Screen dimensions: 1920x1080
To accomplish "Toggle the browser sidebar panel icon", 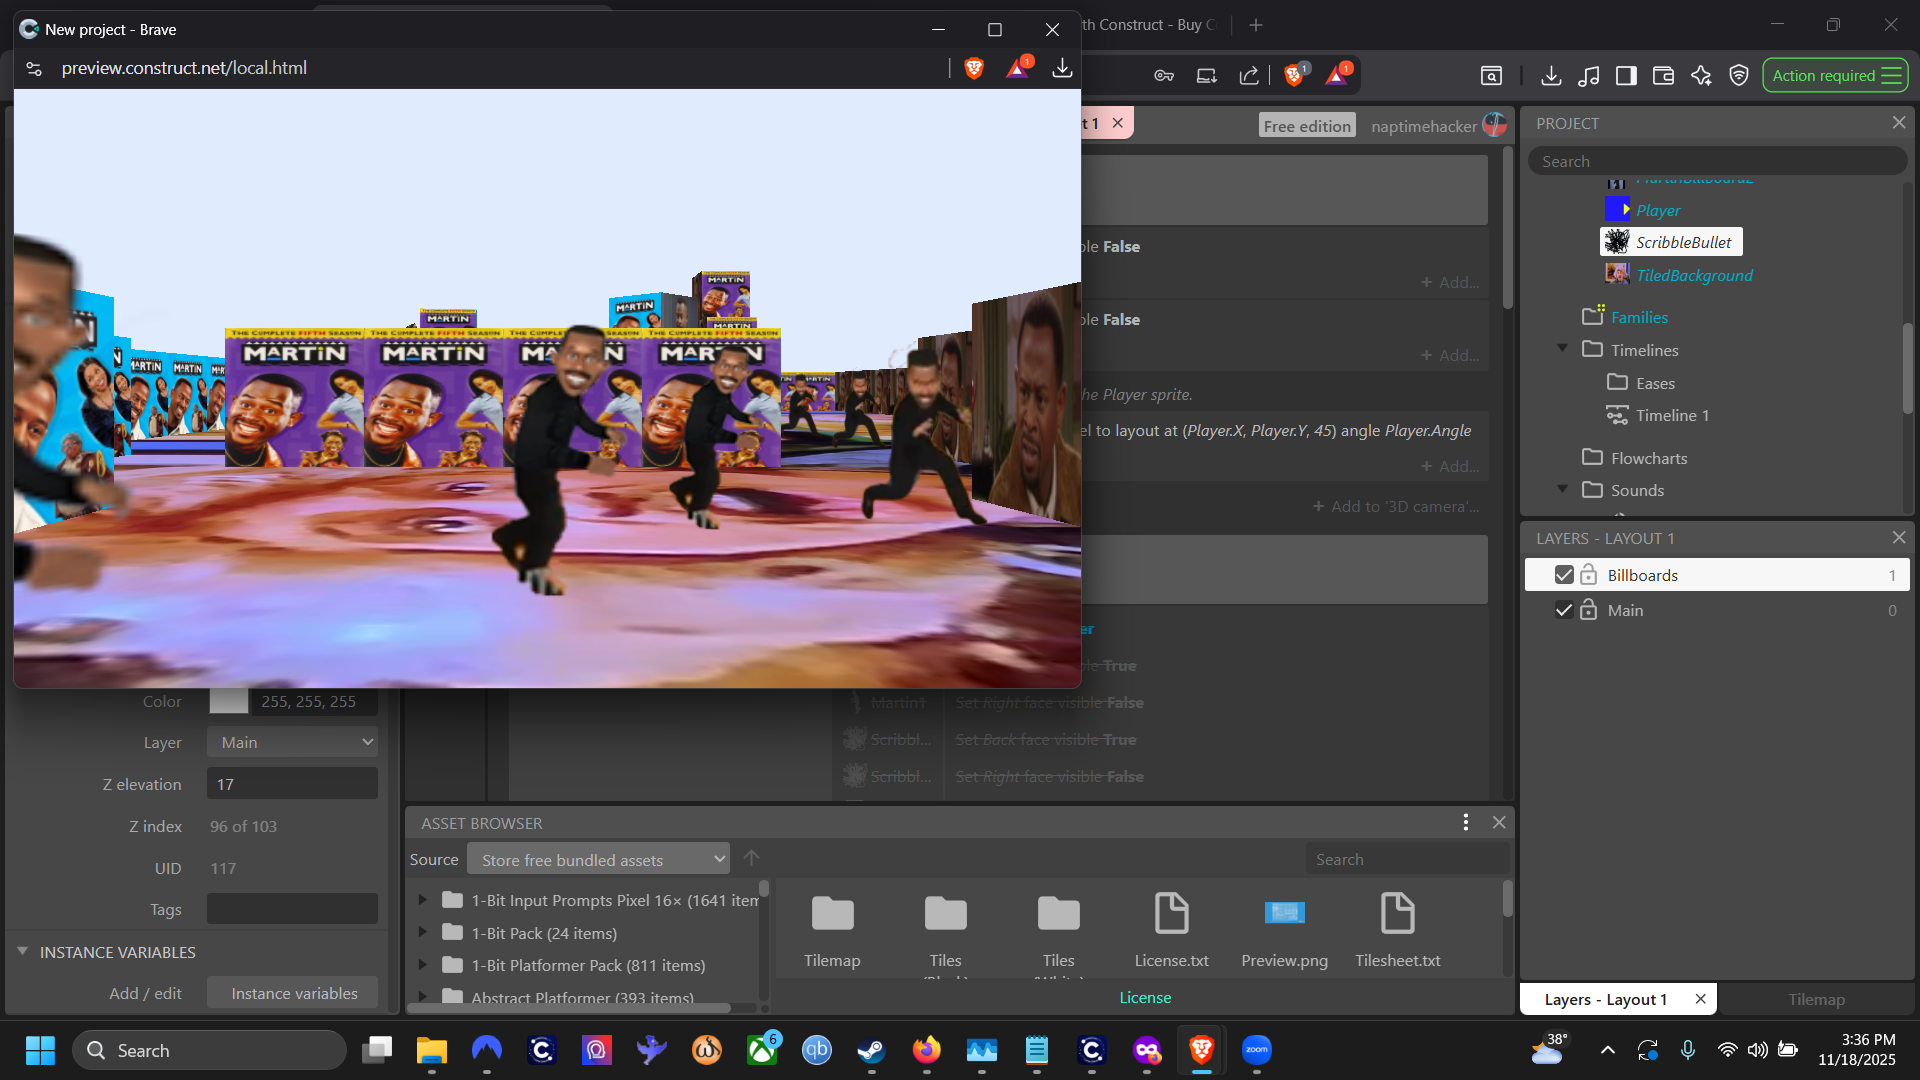I will coord(1626,76).
